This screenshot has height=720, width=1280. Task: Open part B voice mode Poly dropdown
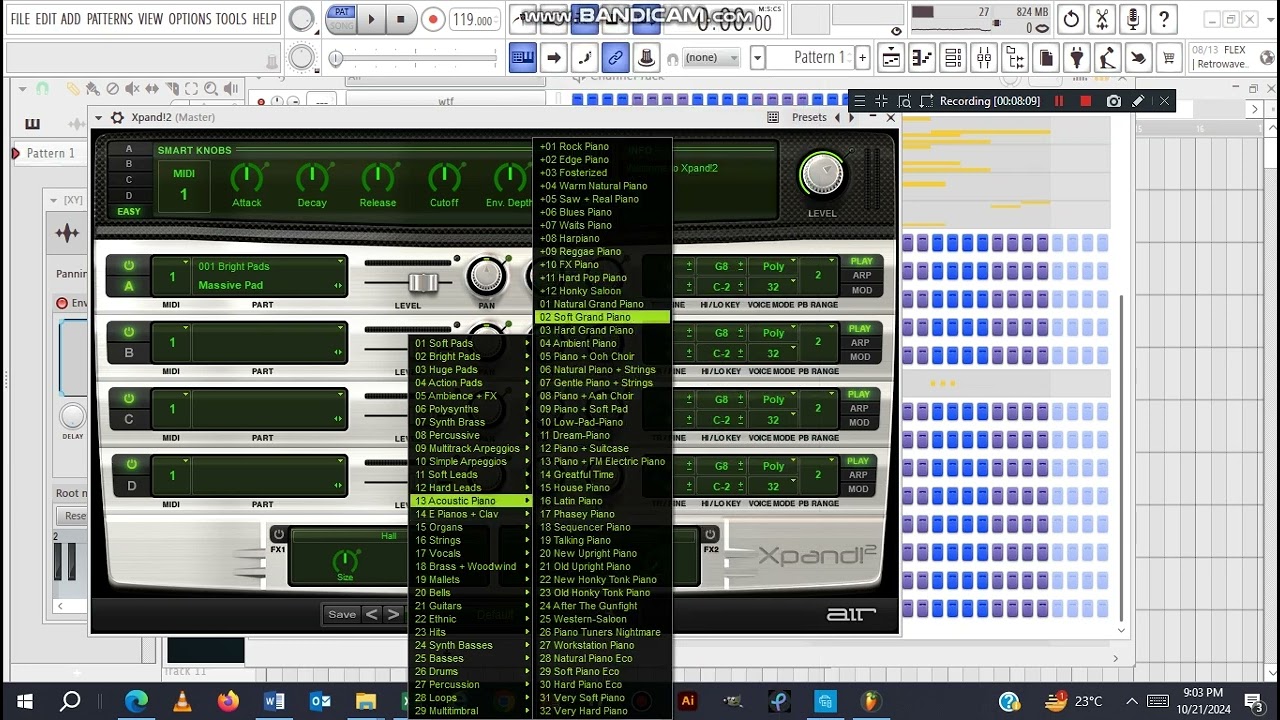773,332
